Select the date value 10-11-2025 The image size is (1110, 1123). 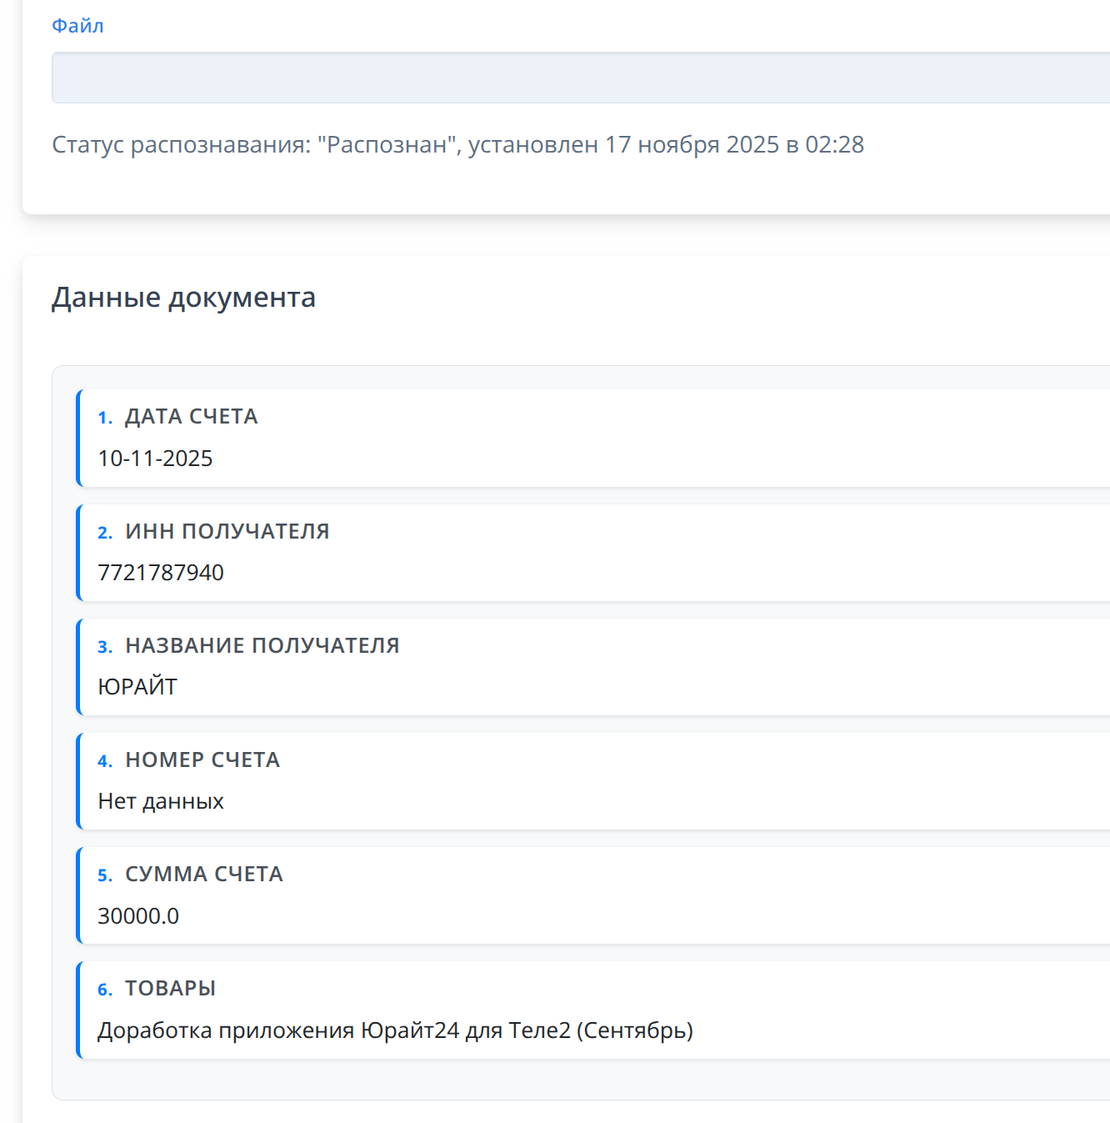(x=156, y=458)
